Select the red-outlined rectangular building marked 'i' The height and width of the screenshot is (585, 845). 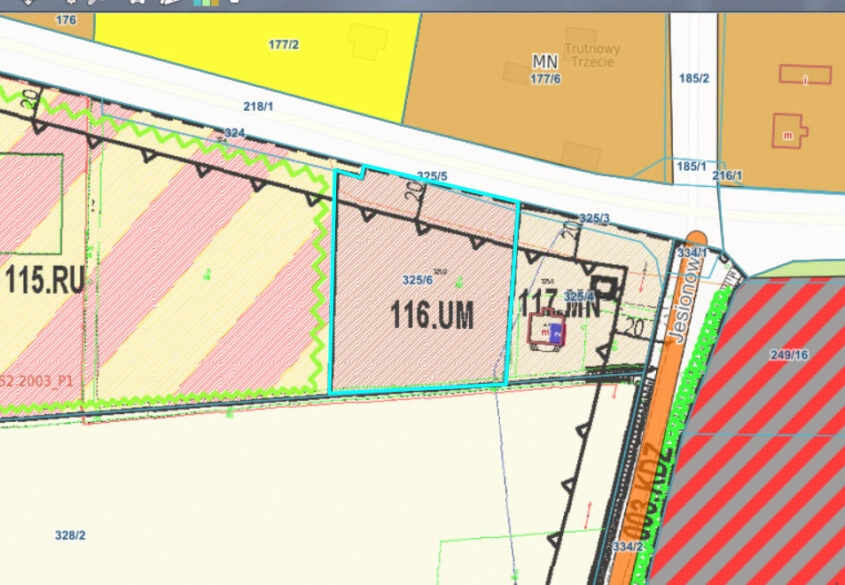tap(805, 74)
